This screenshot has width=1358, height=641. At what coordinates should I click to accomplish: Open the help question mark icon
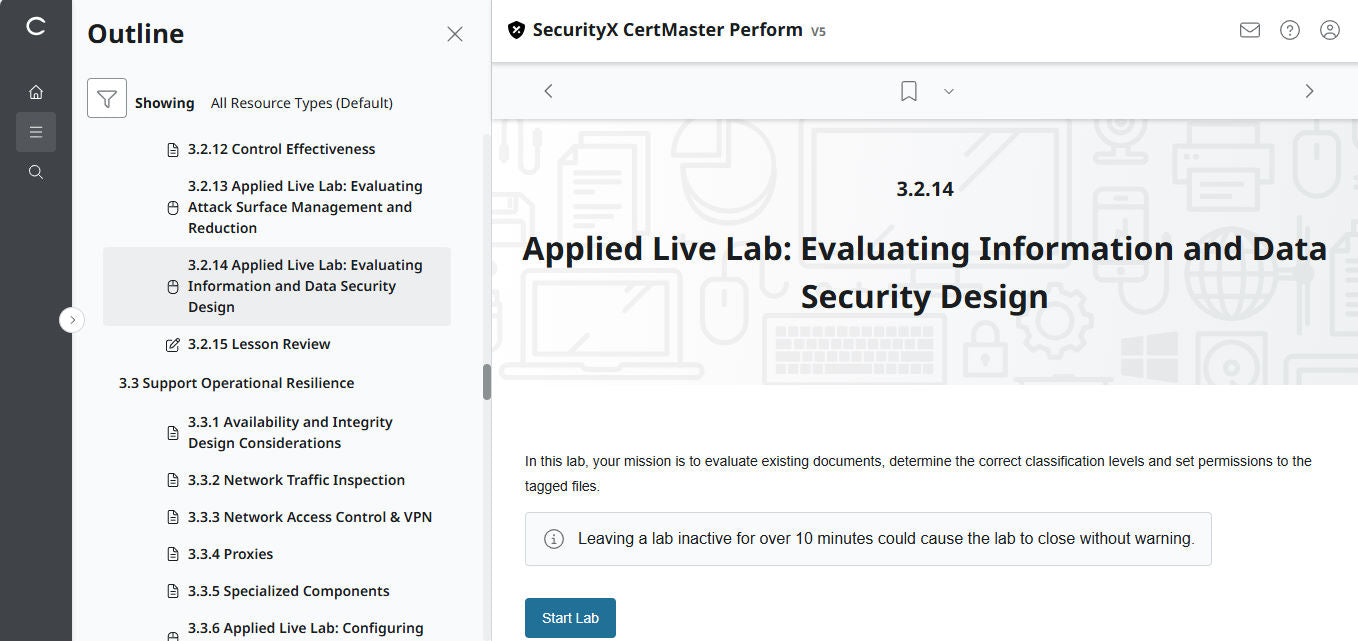click(1289, 30)
